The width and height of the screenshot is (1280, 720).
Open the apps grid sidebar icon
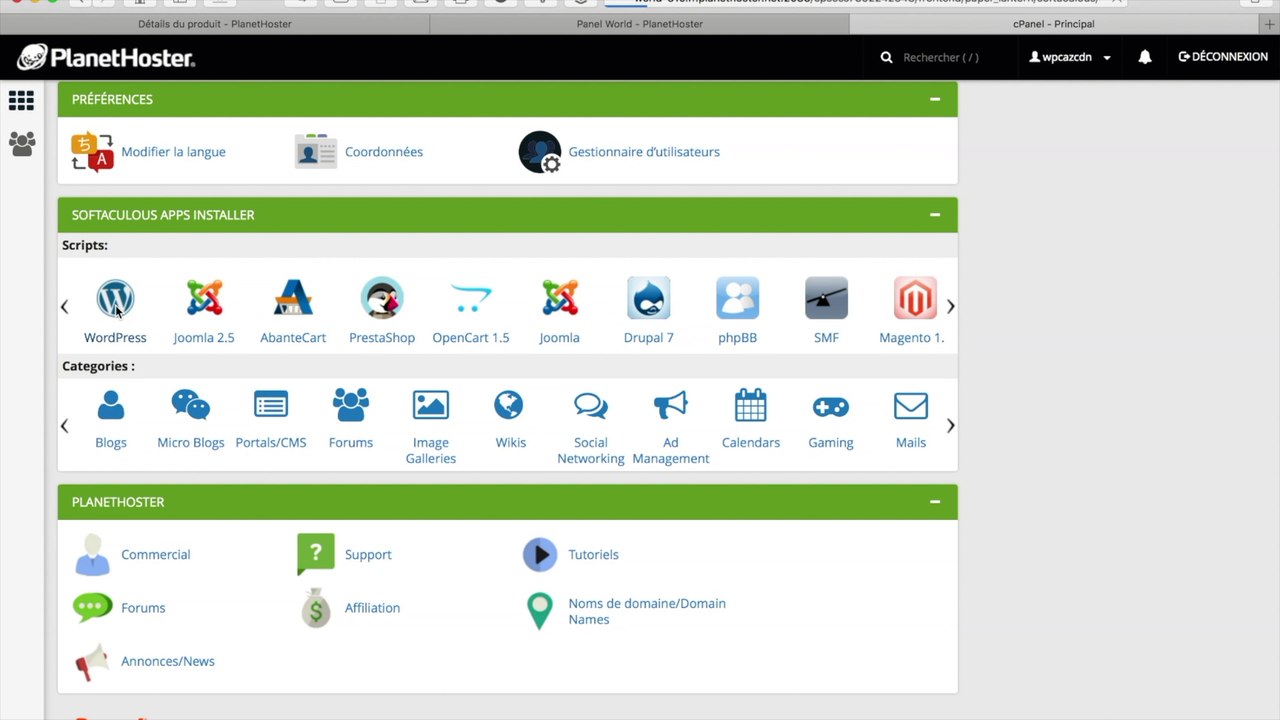click(x=21, y=100)
